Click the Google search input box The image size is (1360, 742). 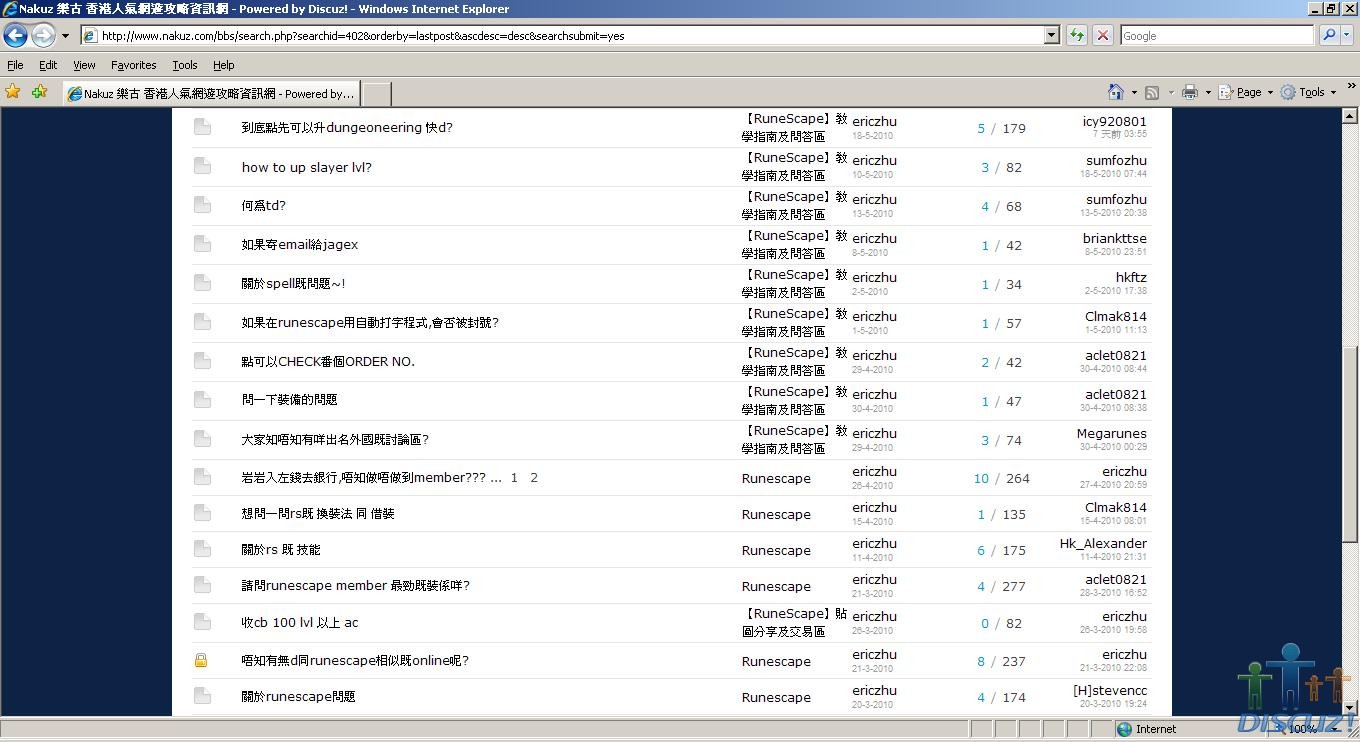pyautogui.click(x=1216, y=35)
